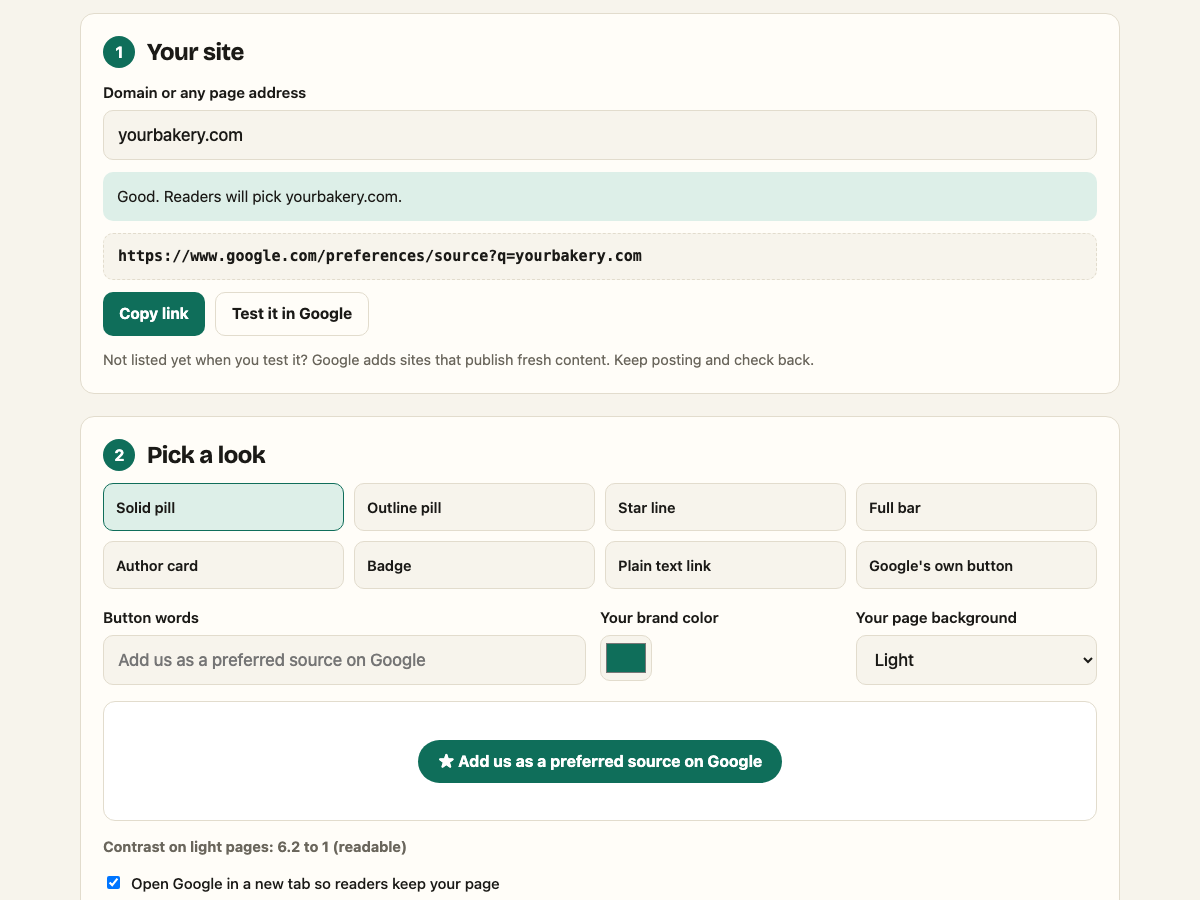Viewport: 1200px width, 900px height.
Task: Click the 'Good. Readers will pick yourbakery.com.' message
Action: (600, 197)
